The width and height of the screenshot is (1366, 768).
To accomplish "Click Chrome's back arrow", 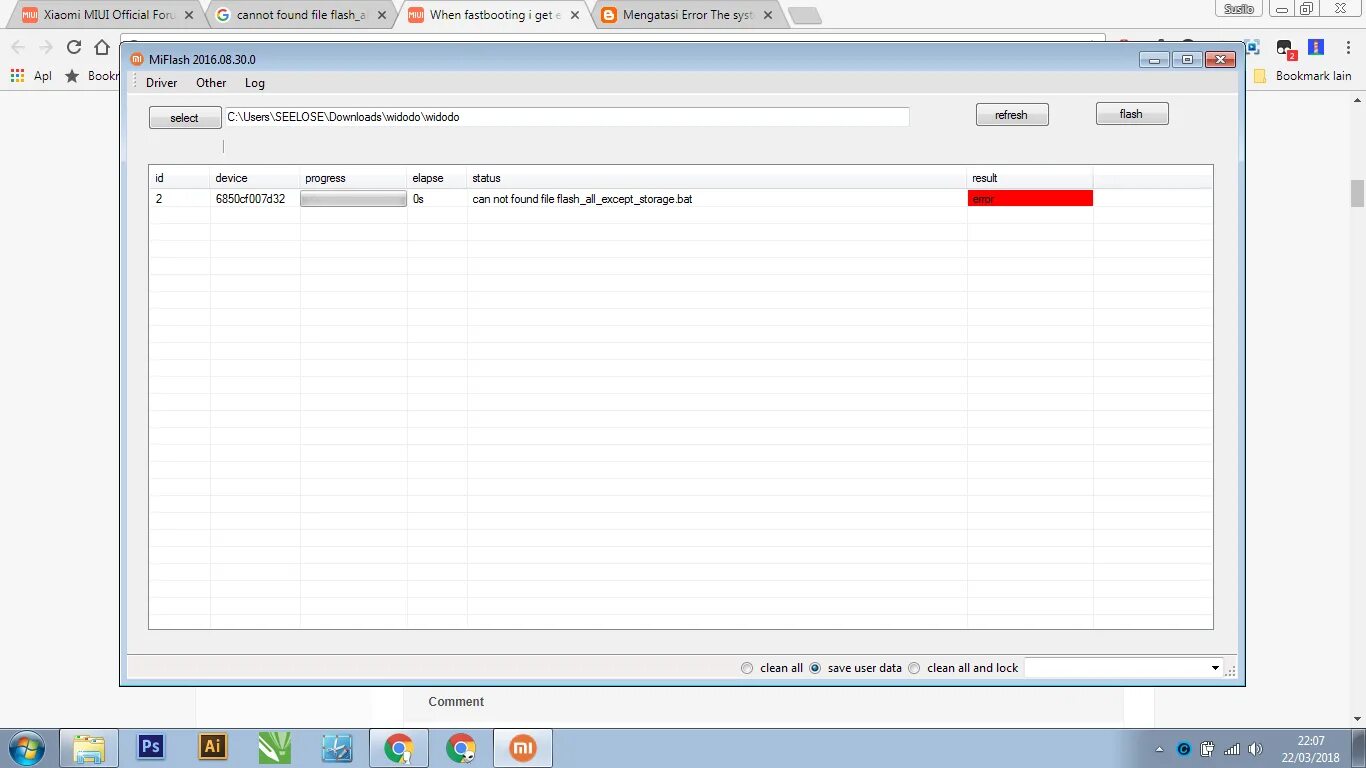I will pos(18,47).
